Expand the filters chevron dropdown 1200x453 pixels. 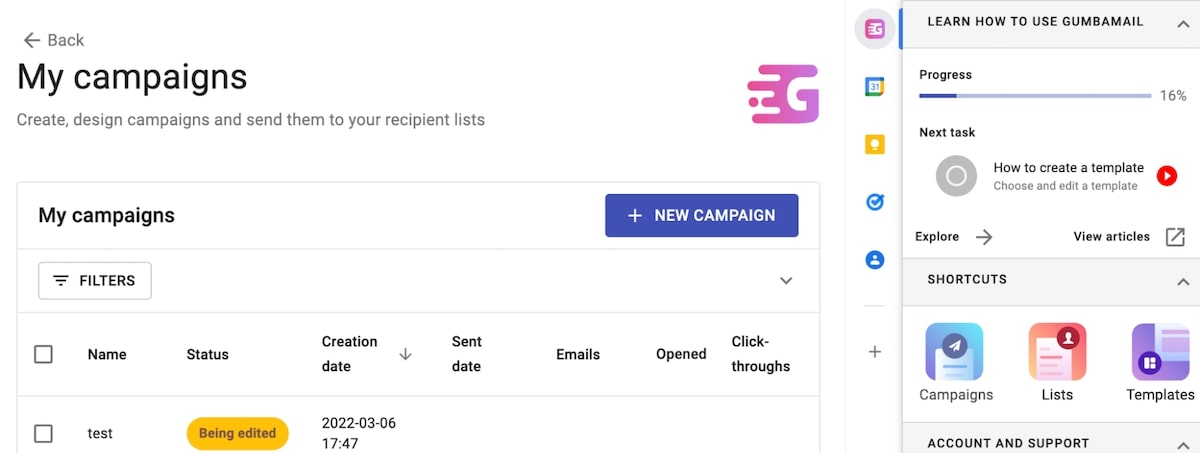[786, 281]
